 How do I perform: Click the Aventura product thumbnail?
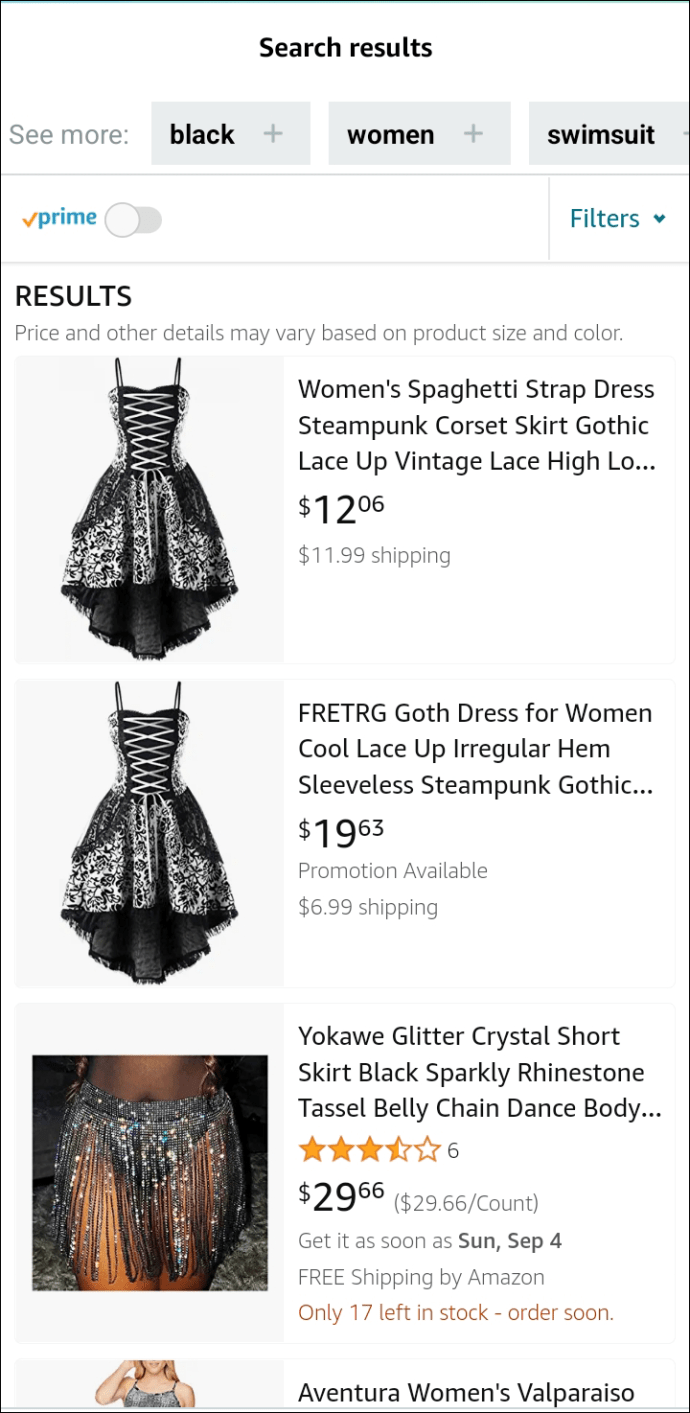pyautogui.click(x=149, y=1385)
